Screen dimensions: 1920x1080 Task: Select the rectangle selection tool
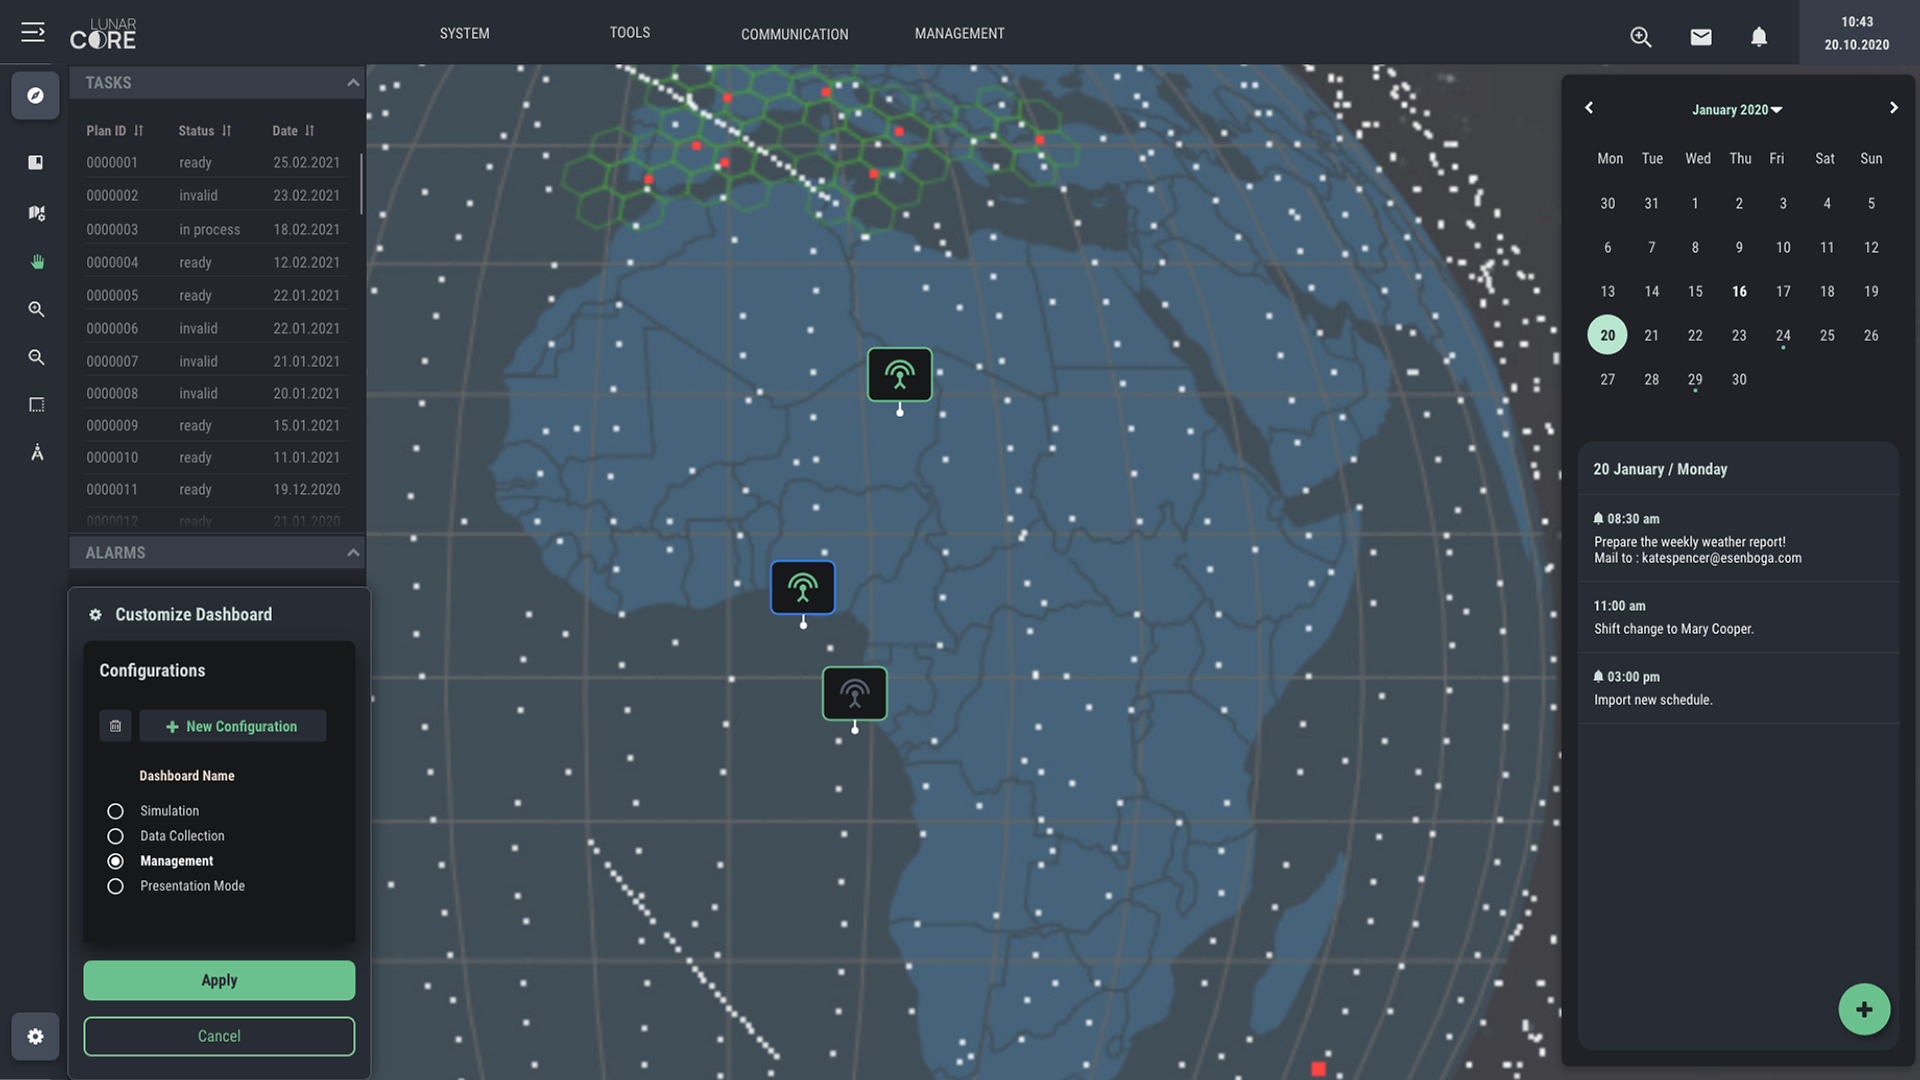pyautogui.click(x=37, y=405)
